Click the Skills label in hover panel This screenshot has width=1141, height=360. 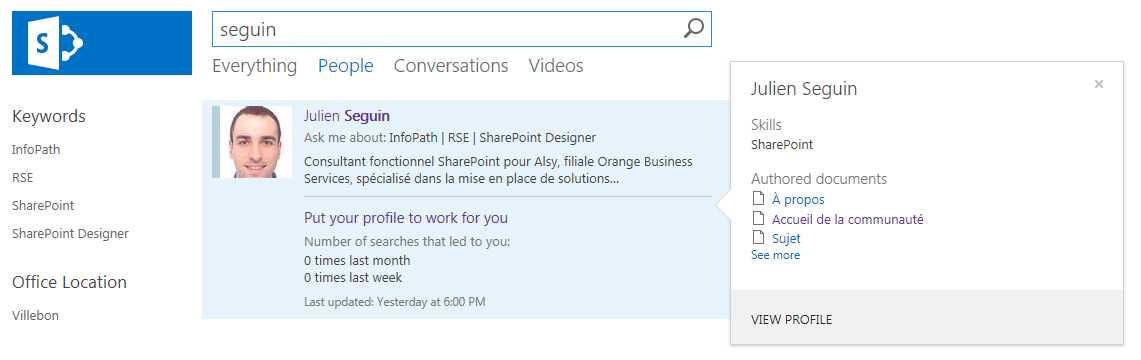tap(766, 125)
